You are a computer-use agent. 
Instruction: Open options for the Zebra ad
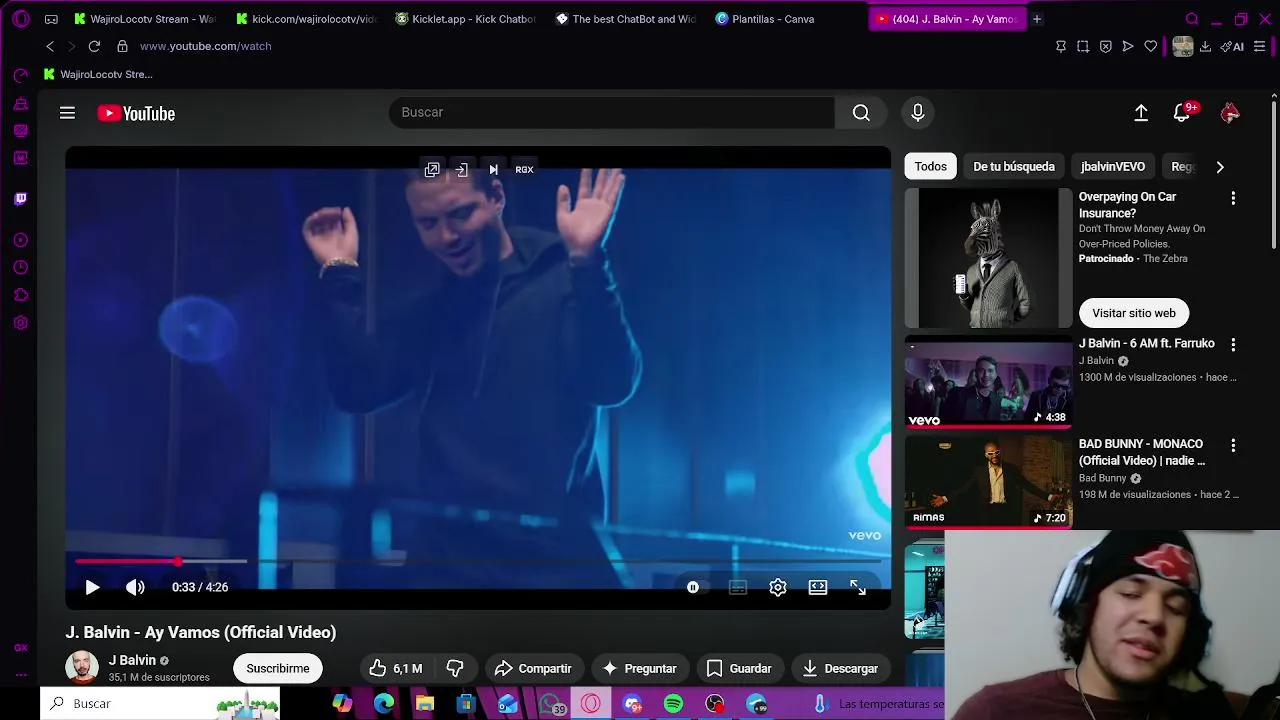point(1233,198)
